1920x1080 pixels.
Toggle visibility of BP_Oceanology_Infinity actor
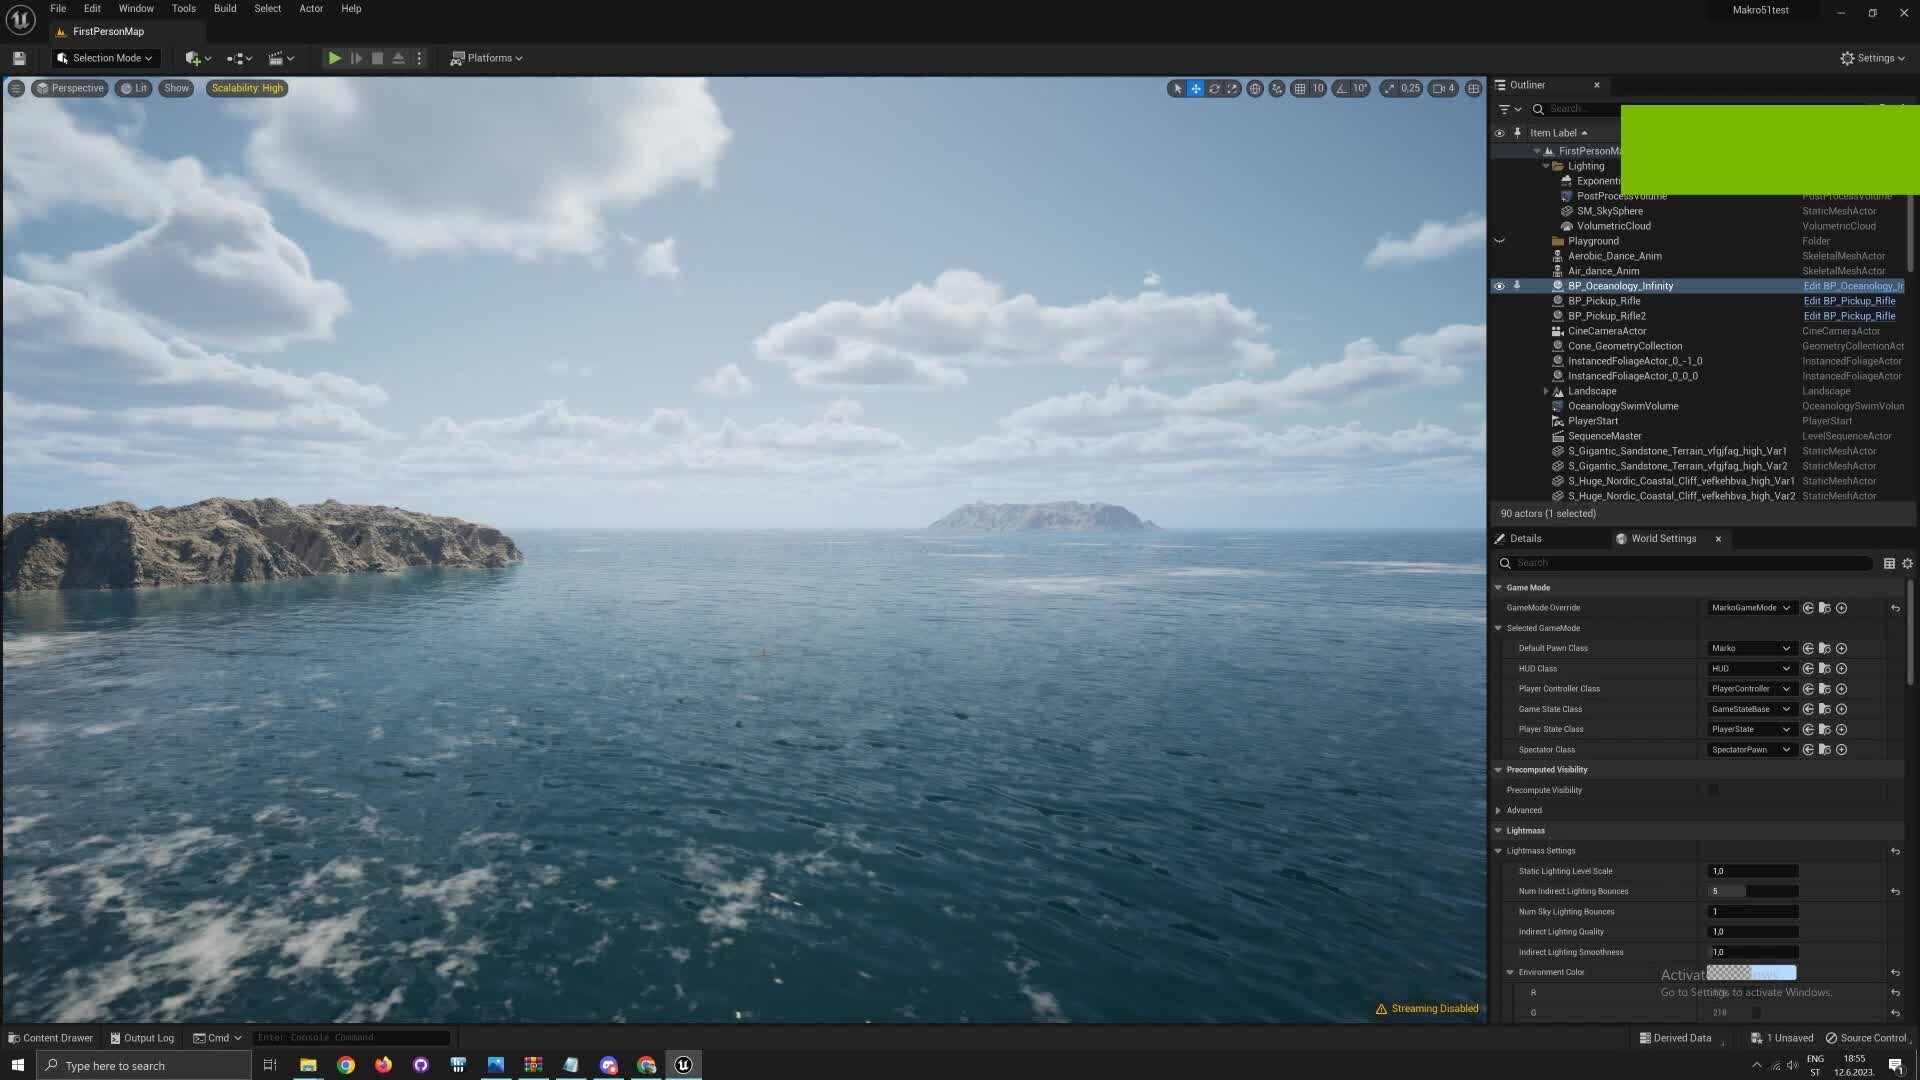click(1499, 286)
